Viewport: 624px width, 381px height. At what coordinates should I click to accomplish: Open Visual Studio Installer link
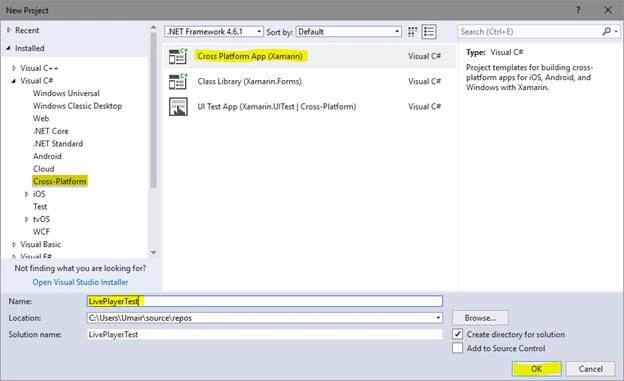80,282
